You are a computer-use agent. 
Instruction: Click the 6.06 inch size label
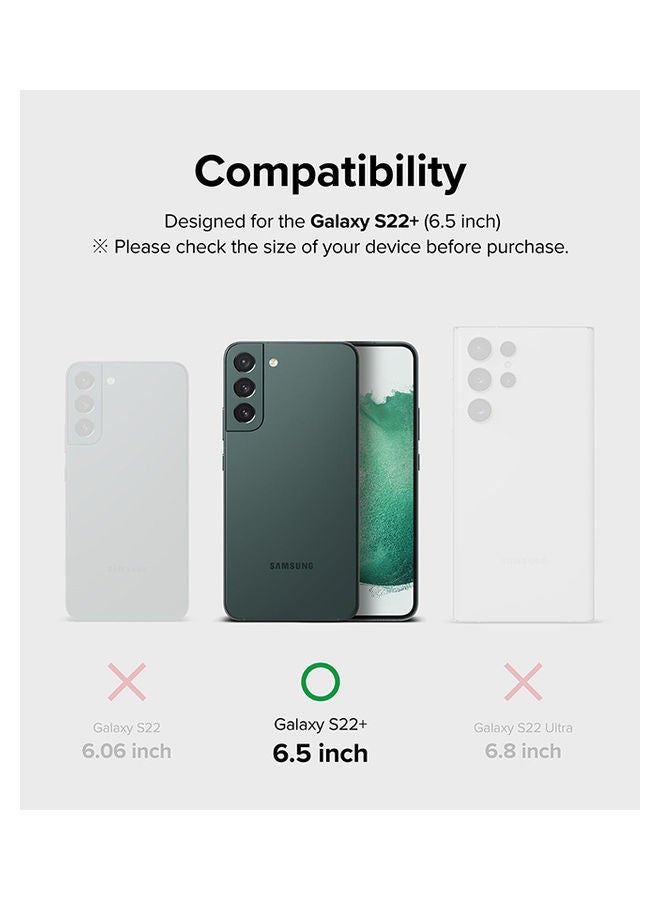pos(126,751)
